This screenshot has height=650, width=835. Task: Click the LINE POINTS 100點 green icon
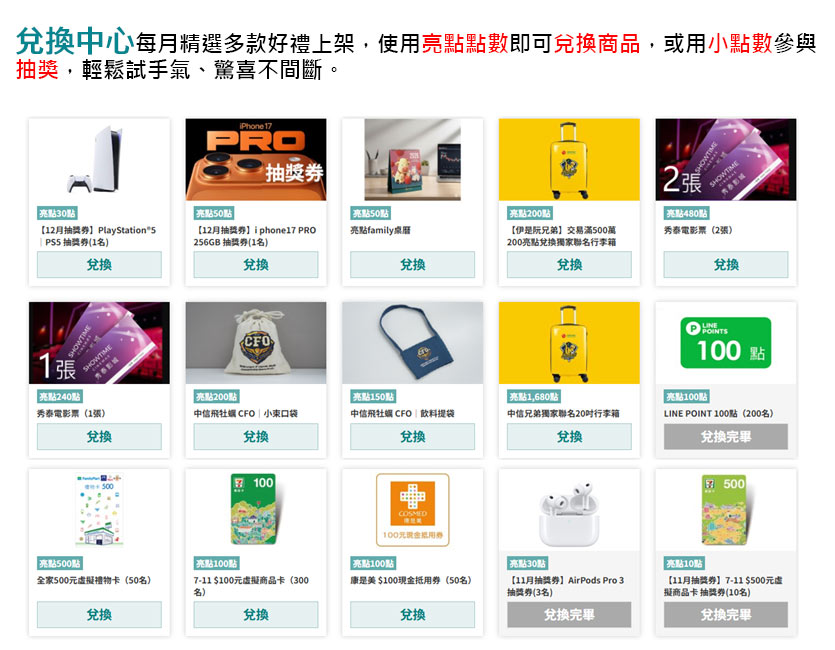click(x=725, y=343)
